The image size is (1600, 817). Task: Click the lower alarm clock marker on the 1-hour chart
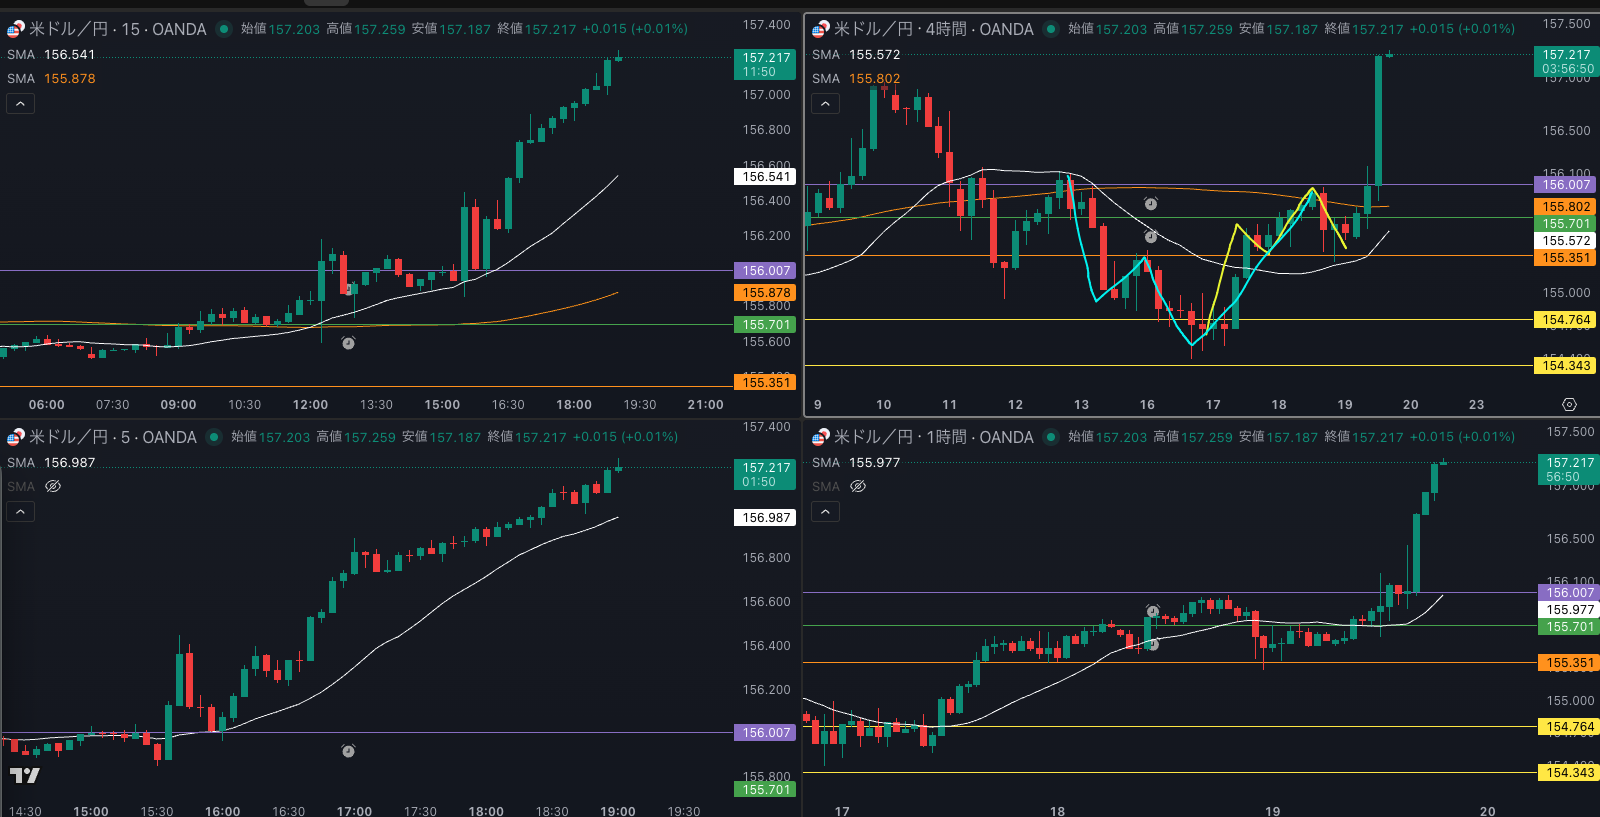tap(1152, 645)
